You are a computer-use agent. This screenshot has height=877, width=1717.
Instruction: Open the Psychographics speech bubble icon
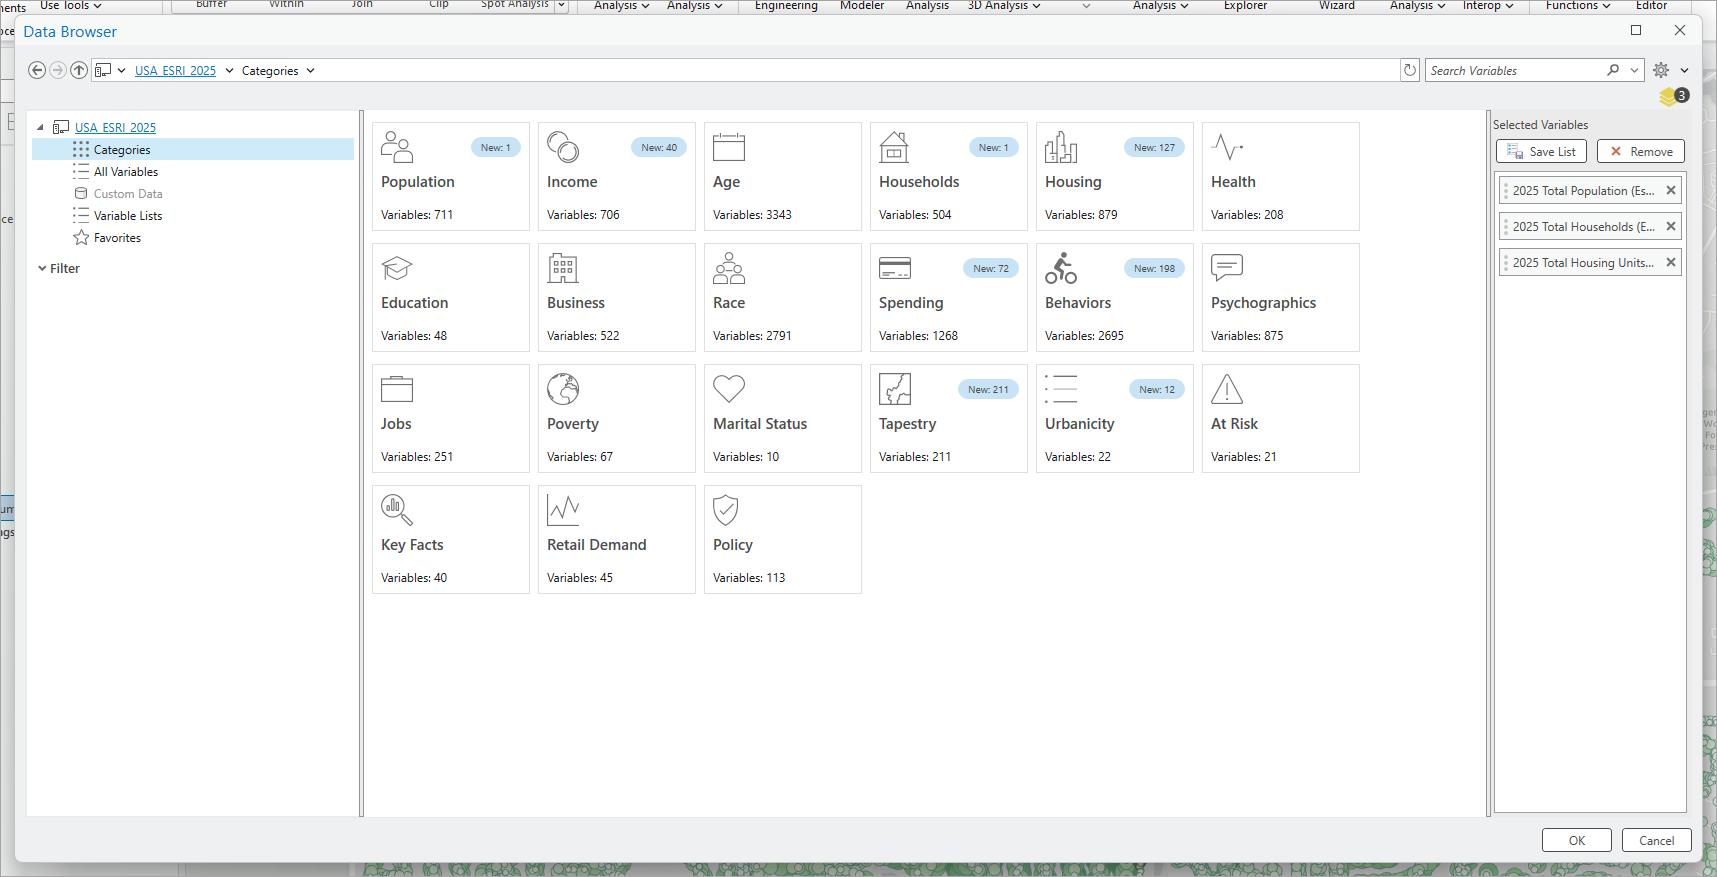[x=1227, y=268]
